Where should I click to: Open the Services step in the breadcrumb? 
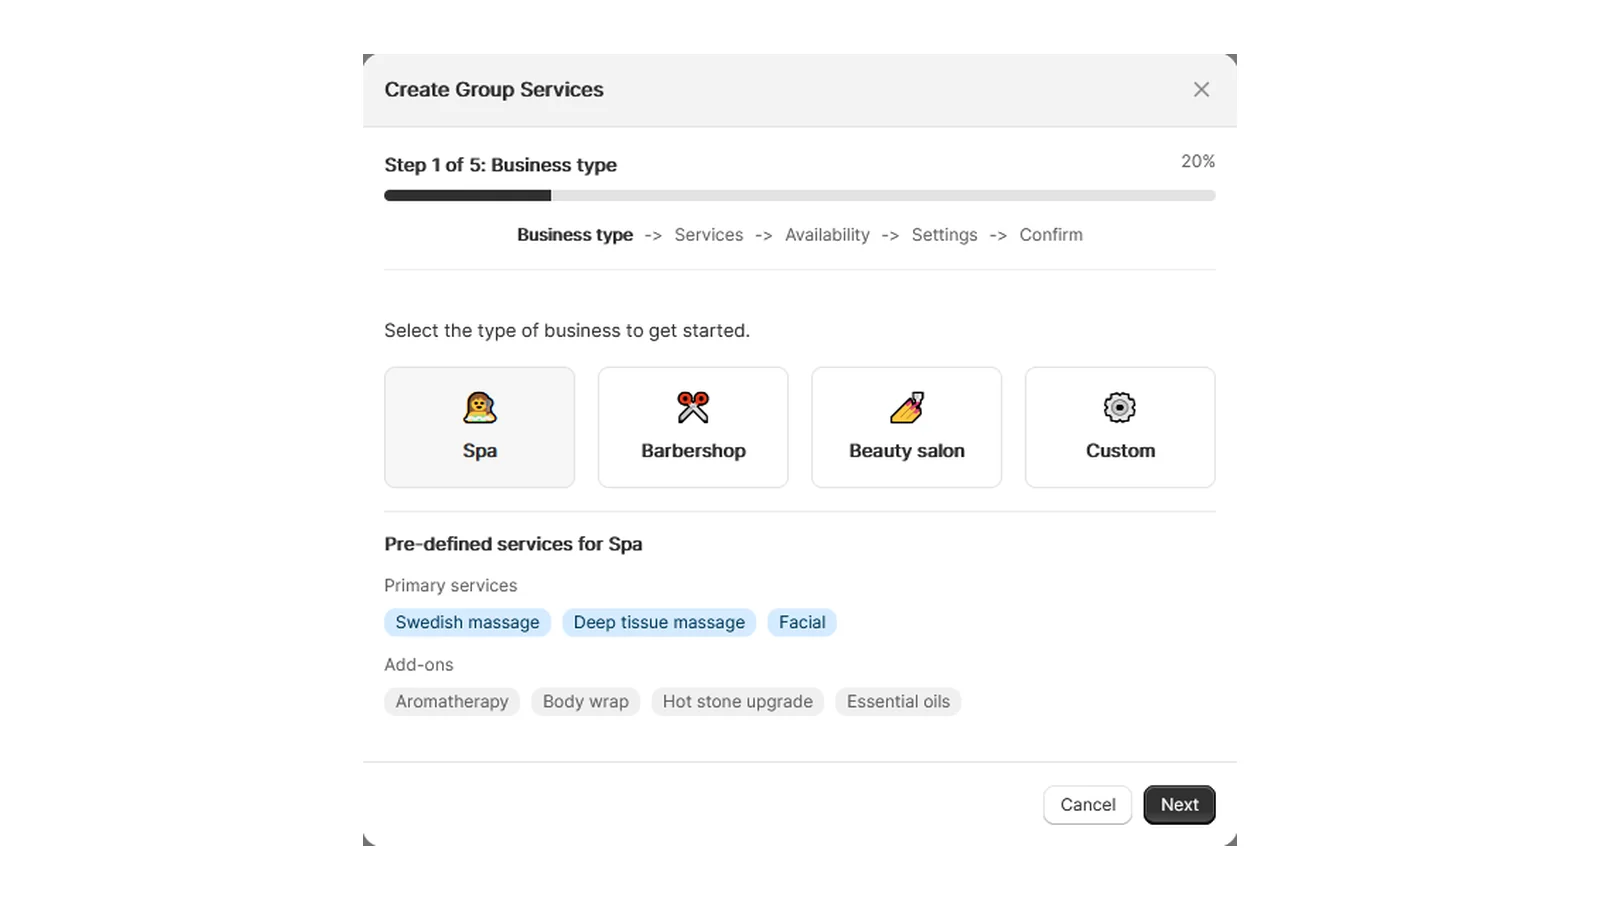tap(708, 234)
